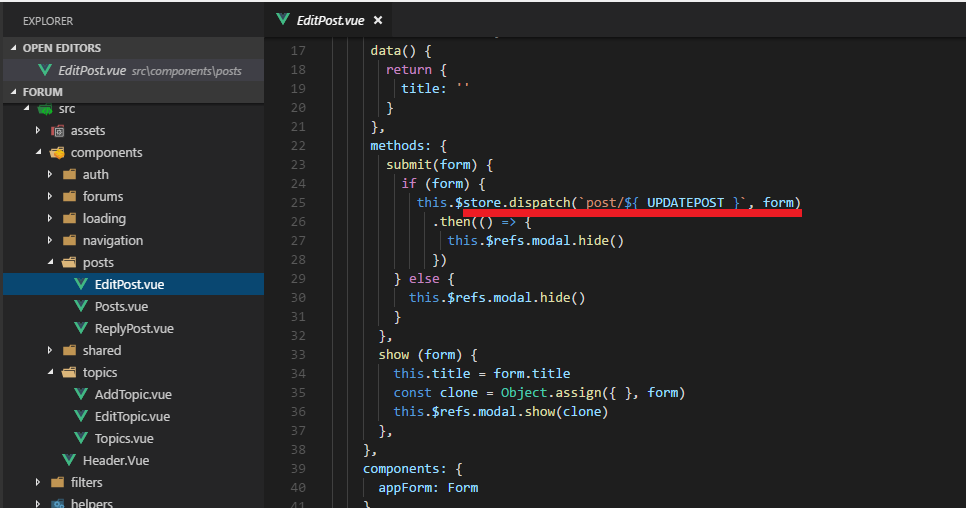Collapse the topics folder arrow
The width and height of the screenshot is (966, 508).
[x=50, y=372]
